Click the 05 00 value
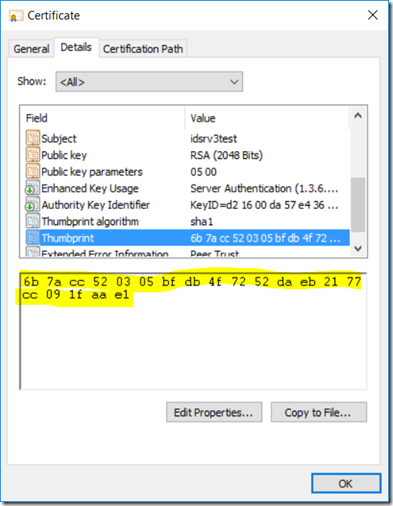Image resolution: width=393 pixels, height=506 pixels. pyautogui.click(x=203, y=172)
